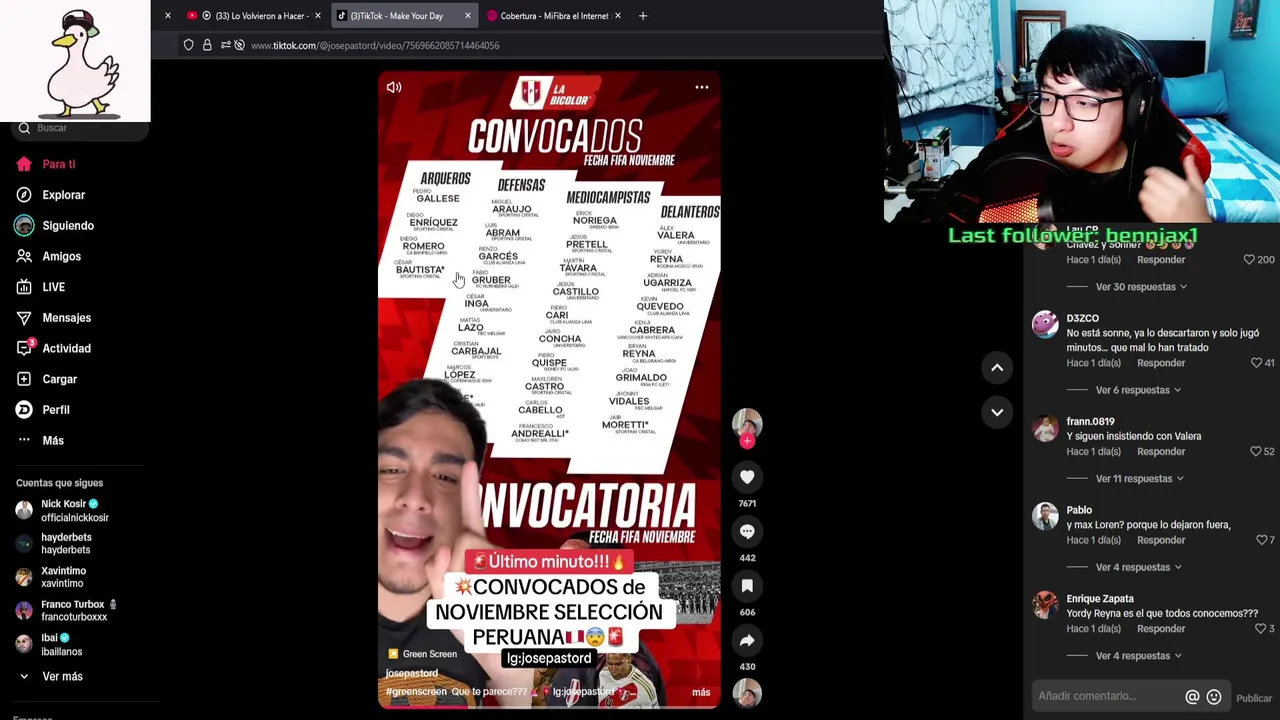Open the spinning sound disc thumbnail

pos(747,692)
